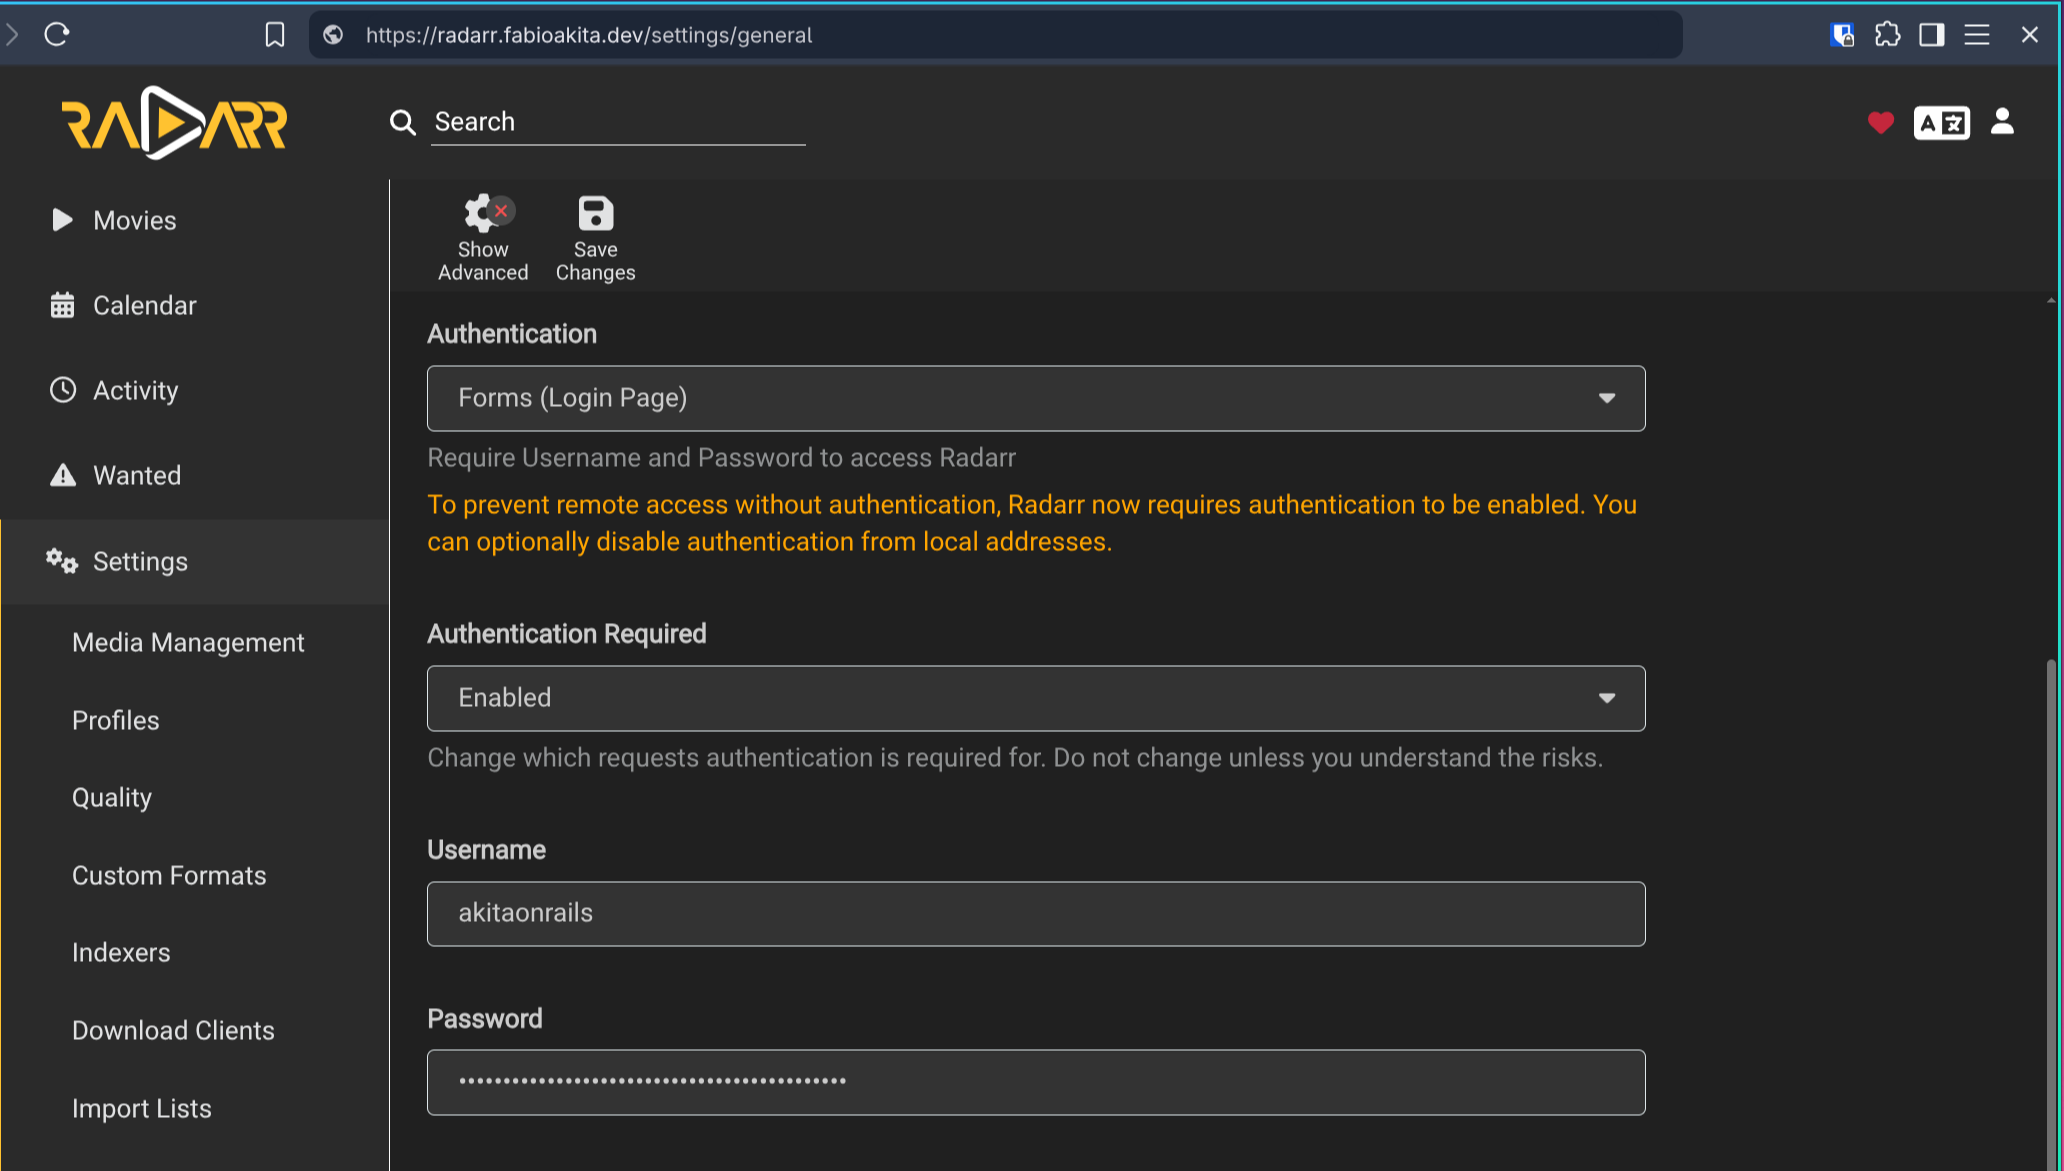Click the search magnifier icon
Screen dimensions: 2064x1171
pyautogui.click(x=403, y=122)
